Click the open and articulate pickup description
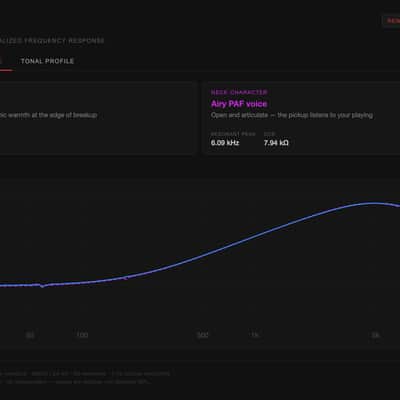The image size is (400, 400). click(x=292, y=115)
